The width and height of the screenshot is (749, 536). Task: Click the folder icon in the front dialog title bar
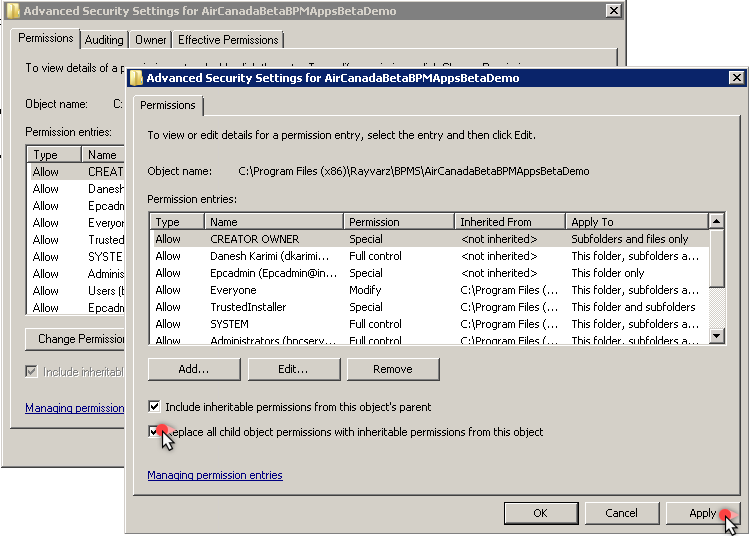point(137,78)
